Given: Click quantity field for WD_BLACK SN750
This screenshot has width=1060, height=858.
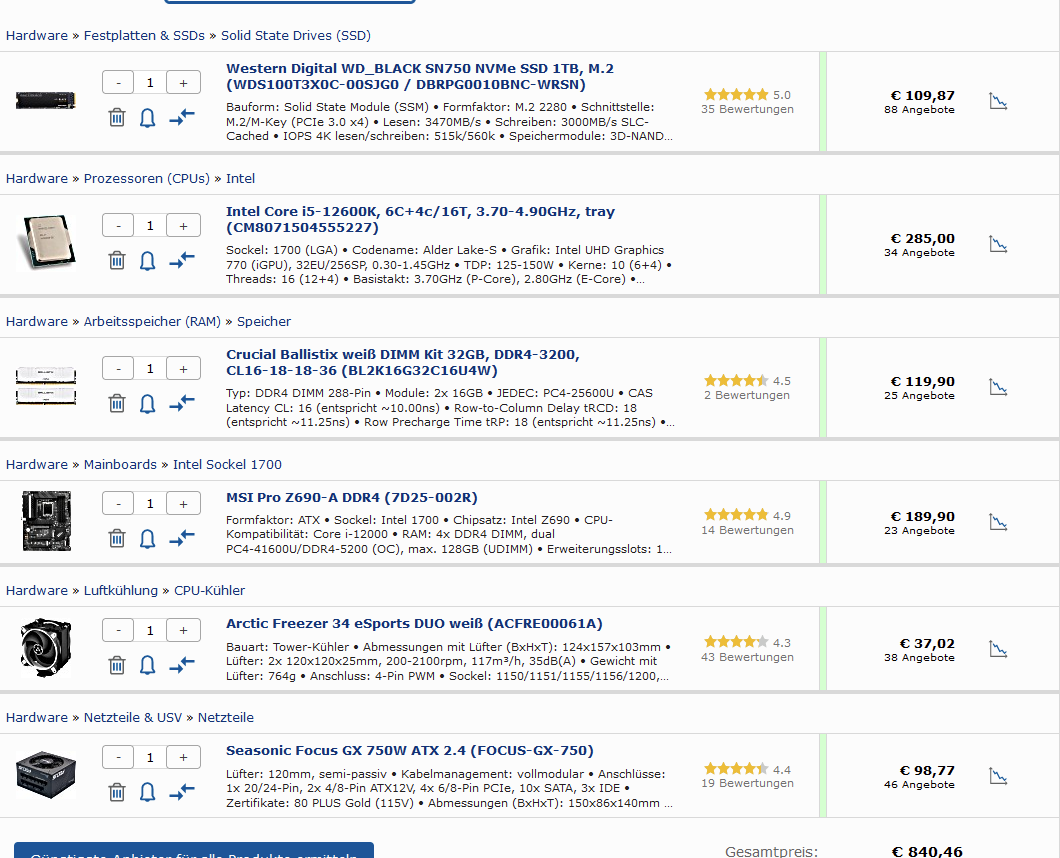Looking at the screenshot, I should click(x=150, y=82).
